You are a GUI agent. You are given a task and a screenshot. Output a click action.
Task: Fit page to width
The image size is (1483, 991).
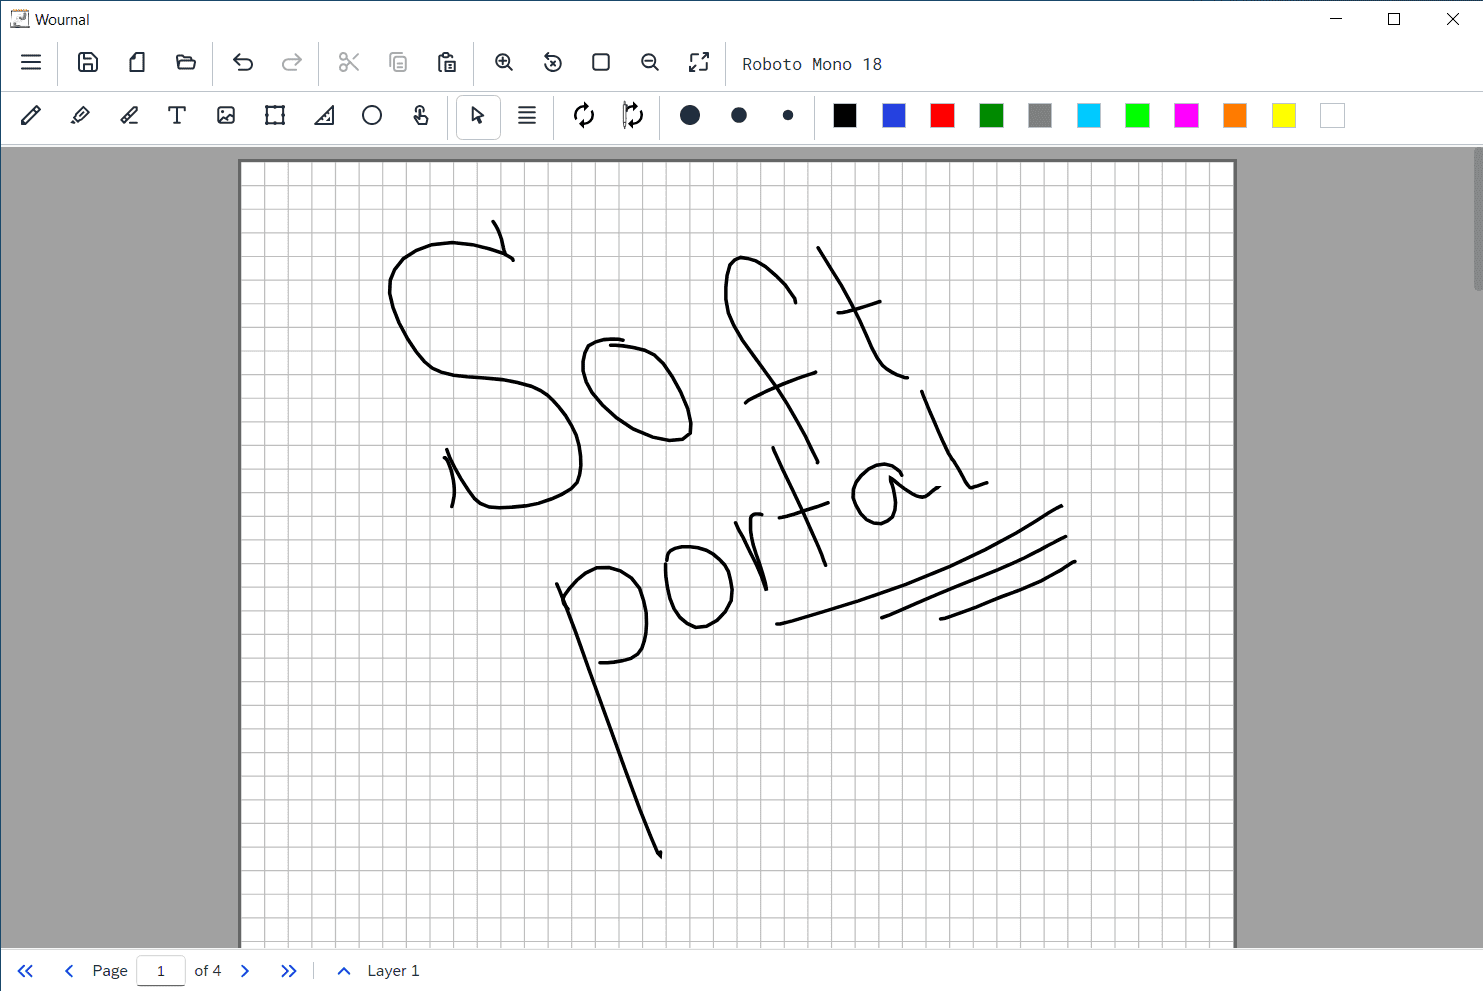601,63
